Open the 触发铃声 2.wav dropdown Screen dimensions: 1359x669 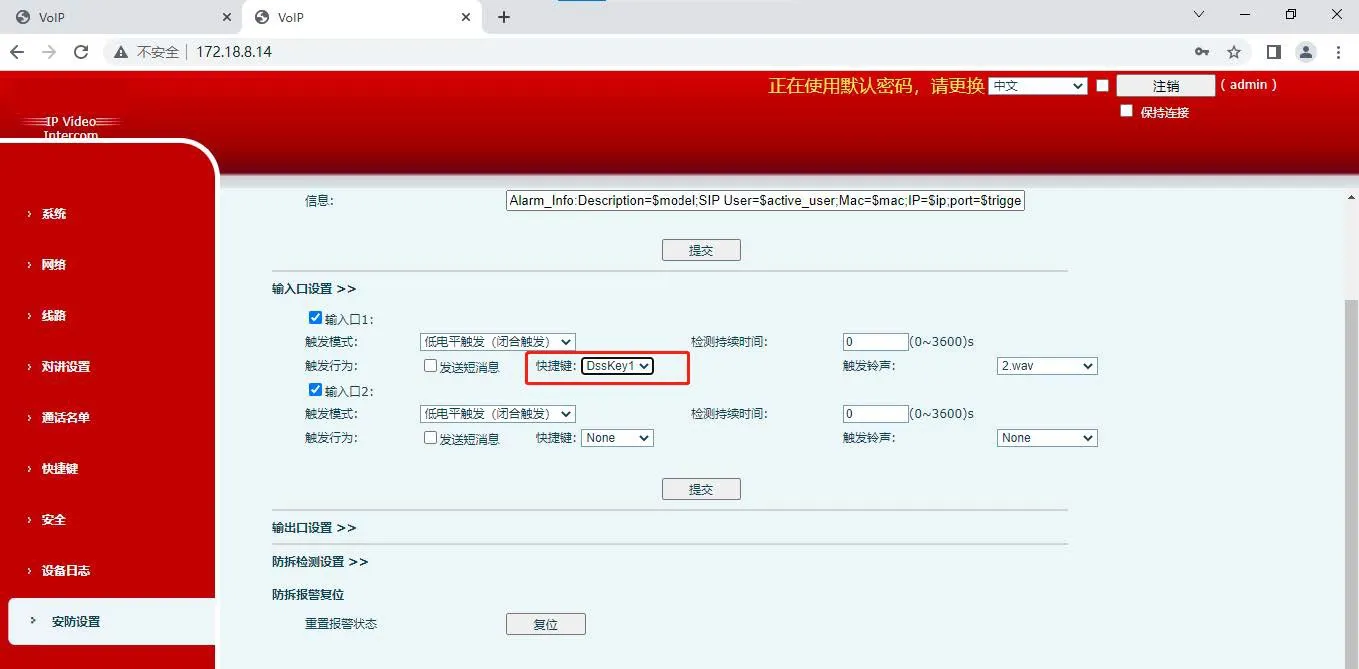pos(1046,365)
